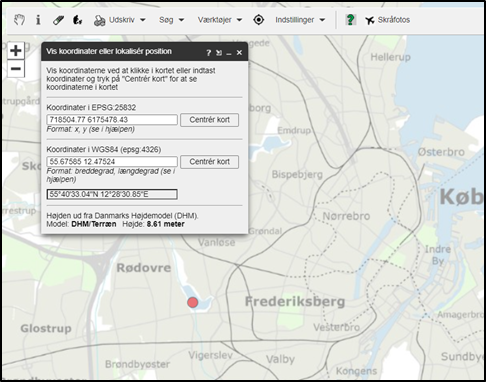Screen dimensions: 486x382
Task: Open the green question mark help
Action: (350, 20)
